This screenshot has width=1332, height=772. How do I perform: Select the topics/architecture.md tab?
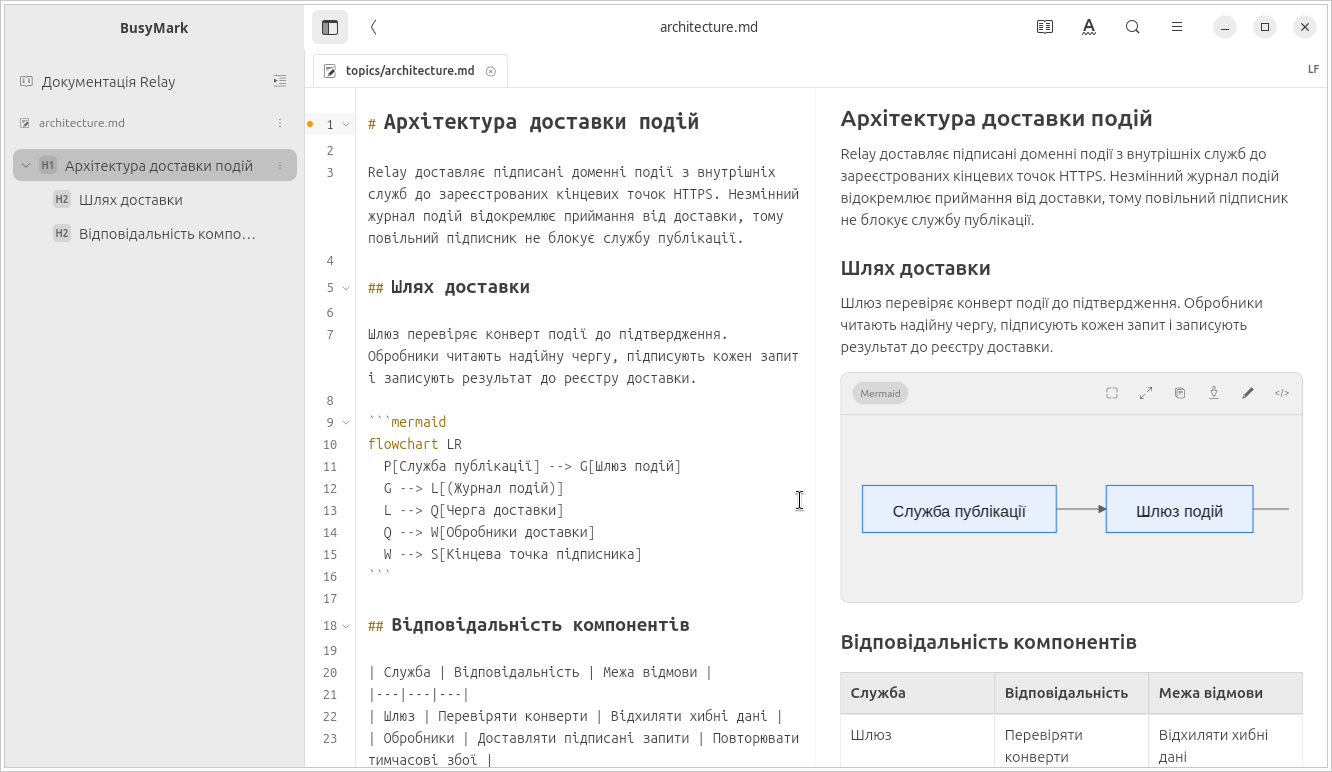click(x=410, y=71)
